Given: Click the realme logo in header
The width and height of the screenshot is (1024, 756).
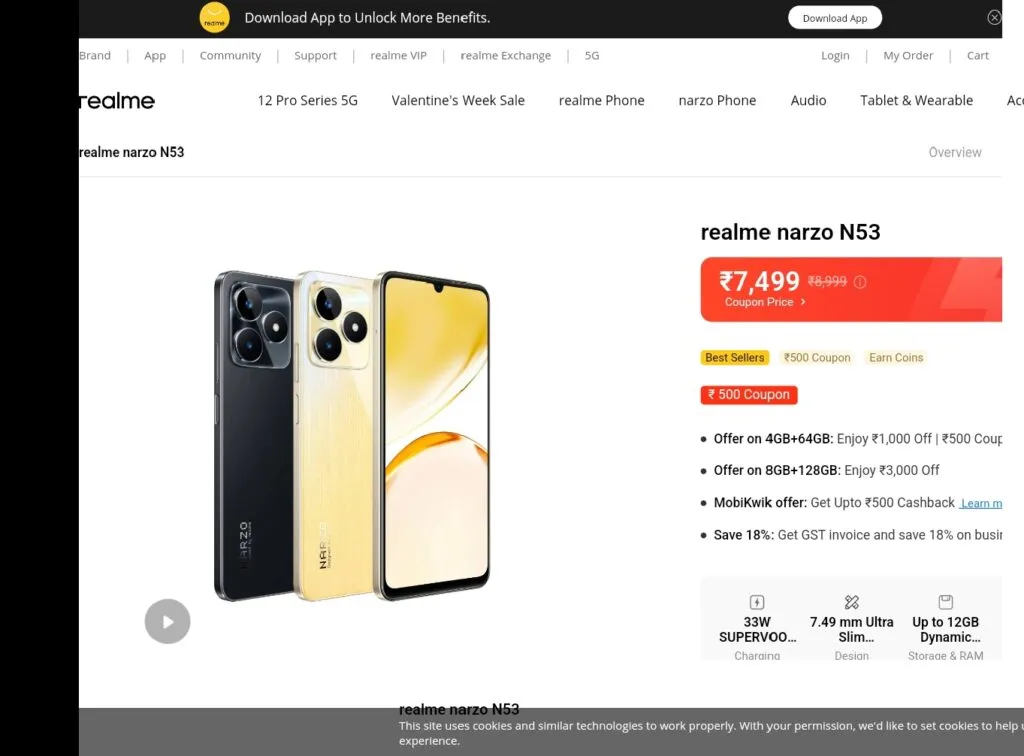Looking at the screenshot, I should 117,101.
